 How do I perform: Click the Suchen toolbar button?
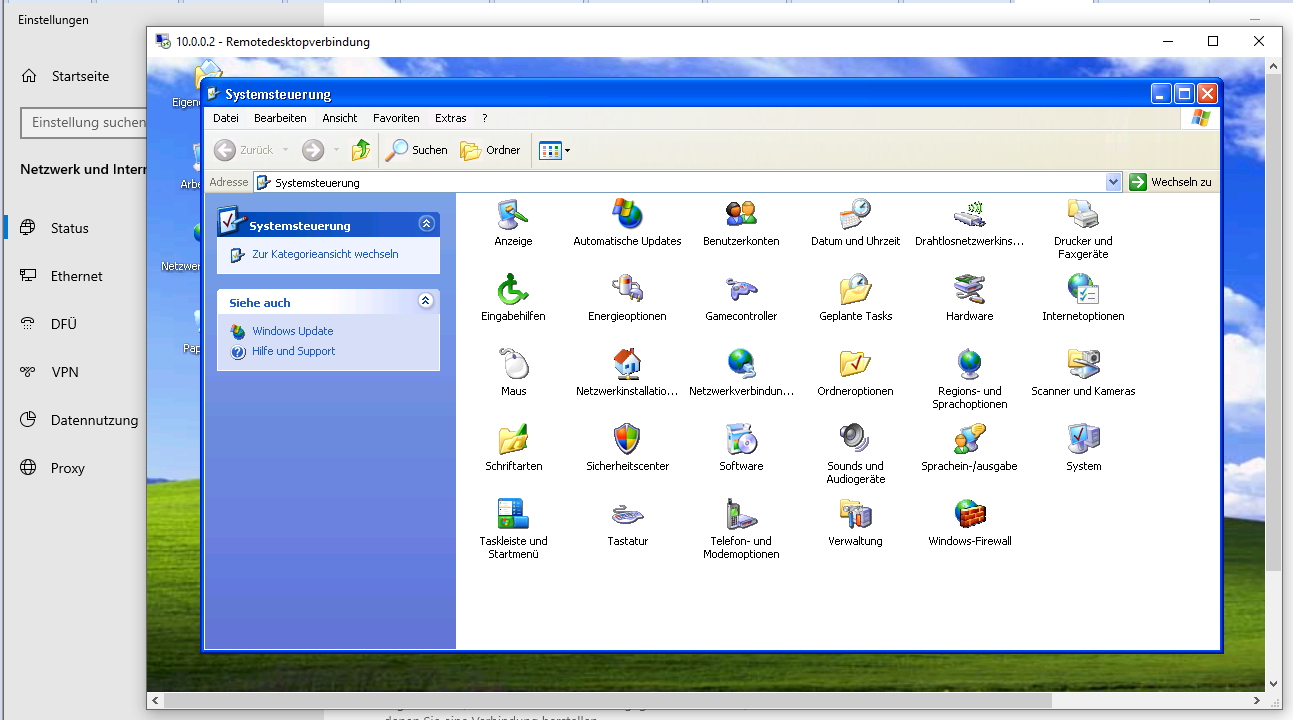point(417,150)
